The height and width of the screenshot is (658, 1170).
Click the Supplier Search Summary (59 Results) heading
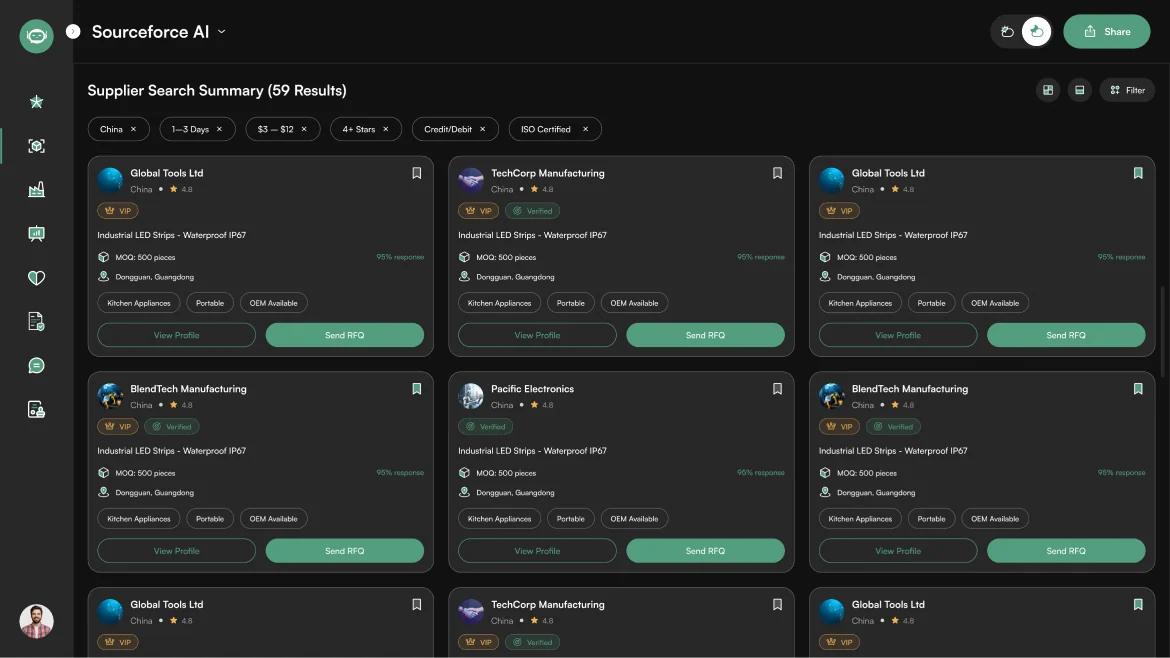[217, 90]
